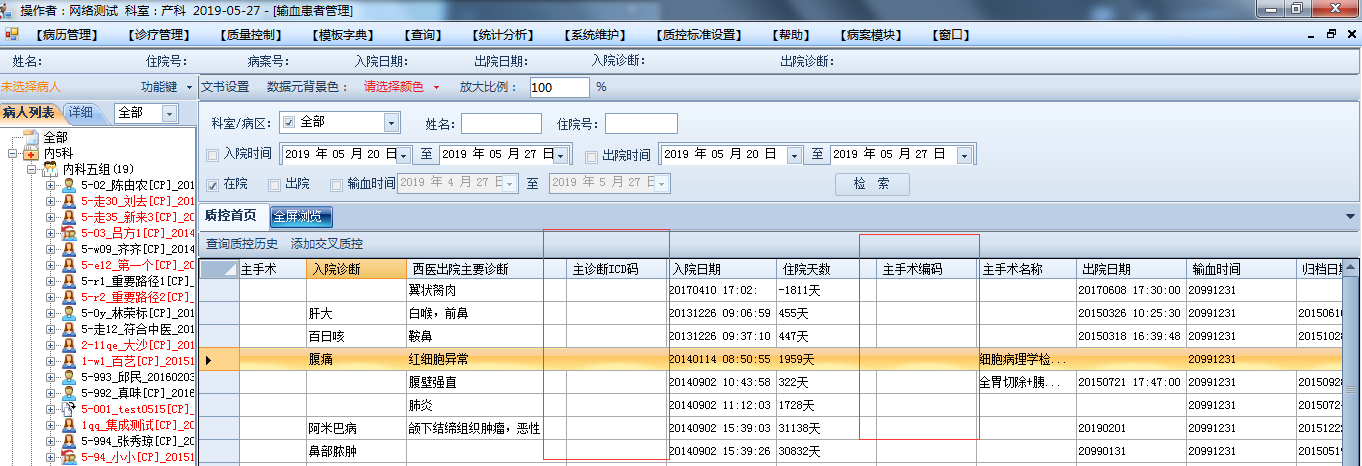Click patient icon of 5-992_真味
Viewport: 1362px width, 466px height.
tap(70, 393)
